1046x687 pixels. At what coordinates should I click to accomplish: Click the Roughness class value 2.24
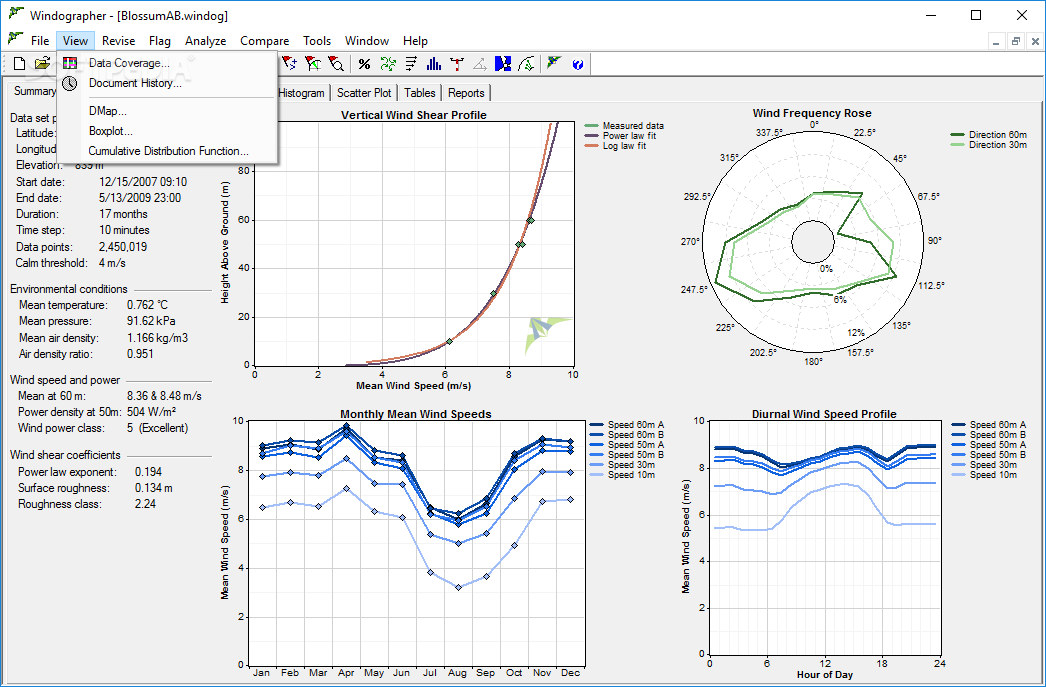[x=145, y=504]
